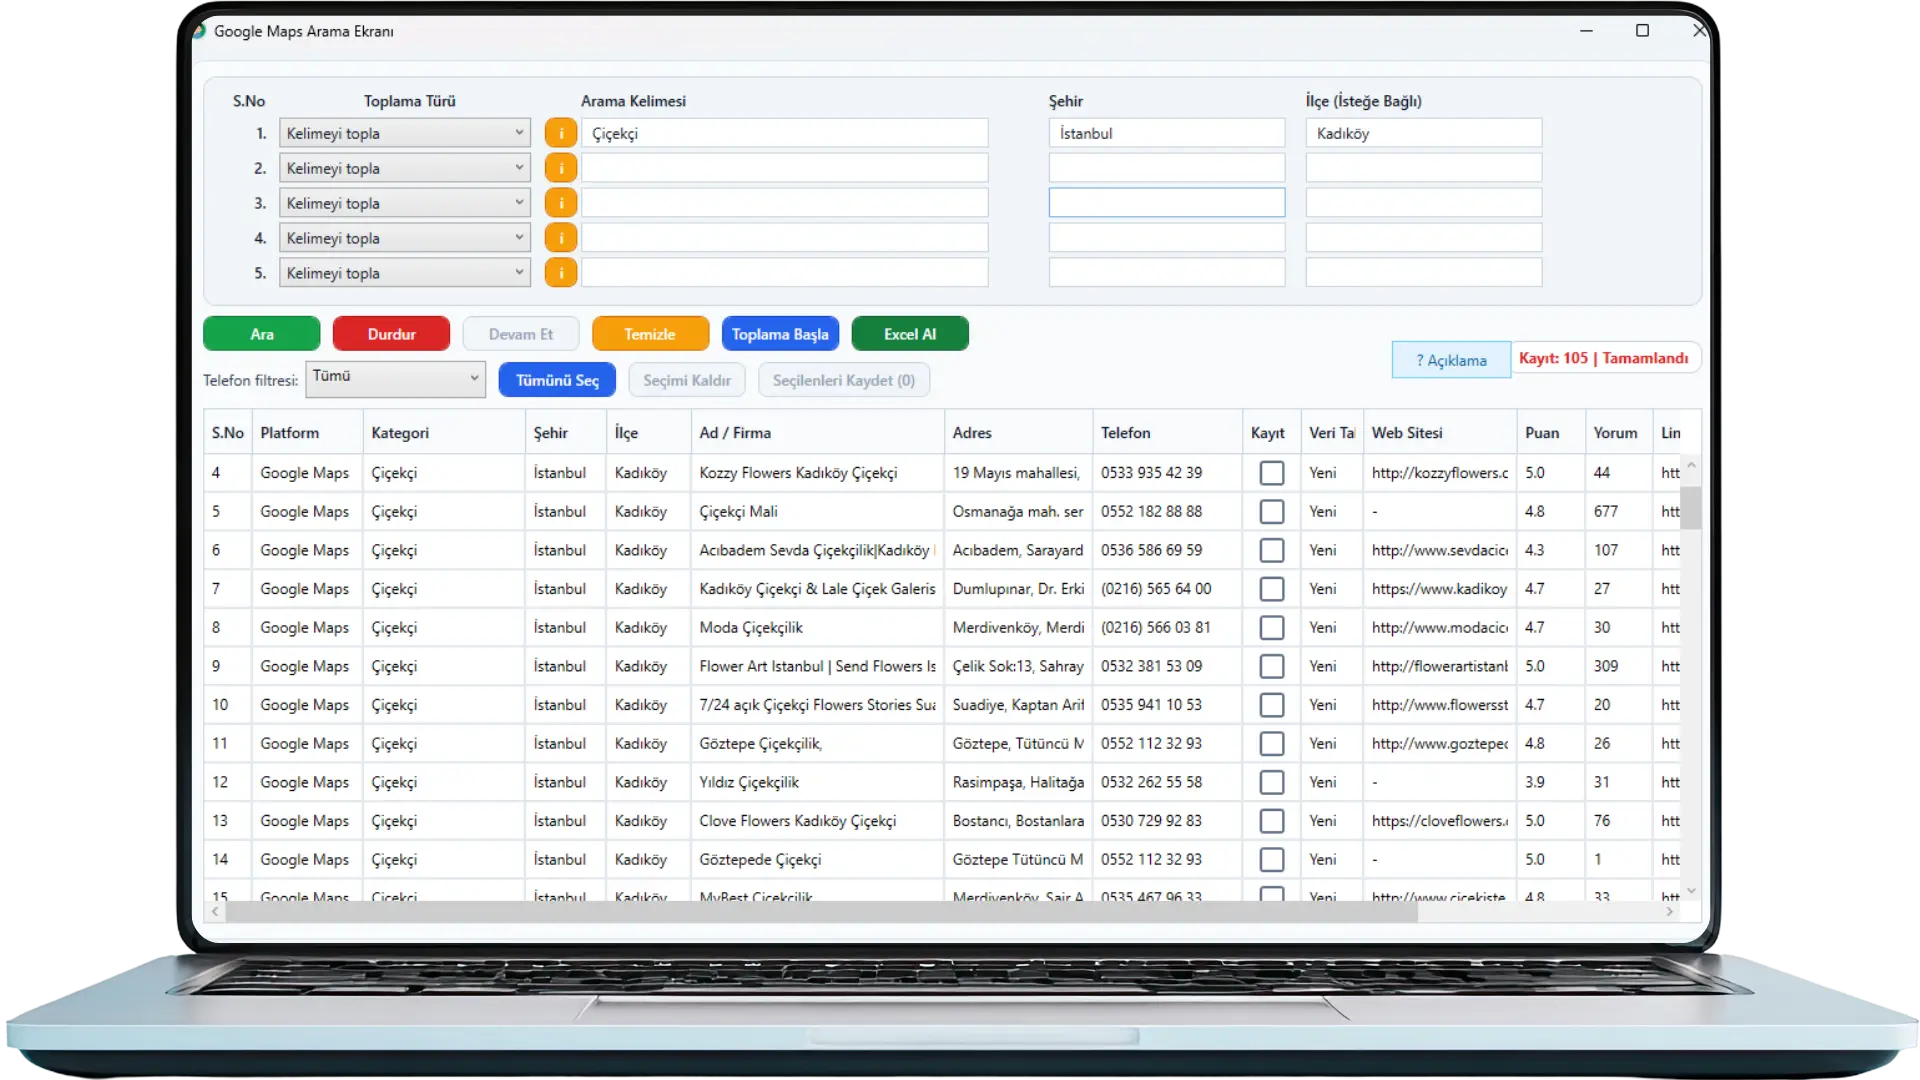1920x1080 pixels.
Task: Open Toplama Türü dropdown in row 3
Action: point(404,203)
